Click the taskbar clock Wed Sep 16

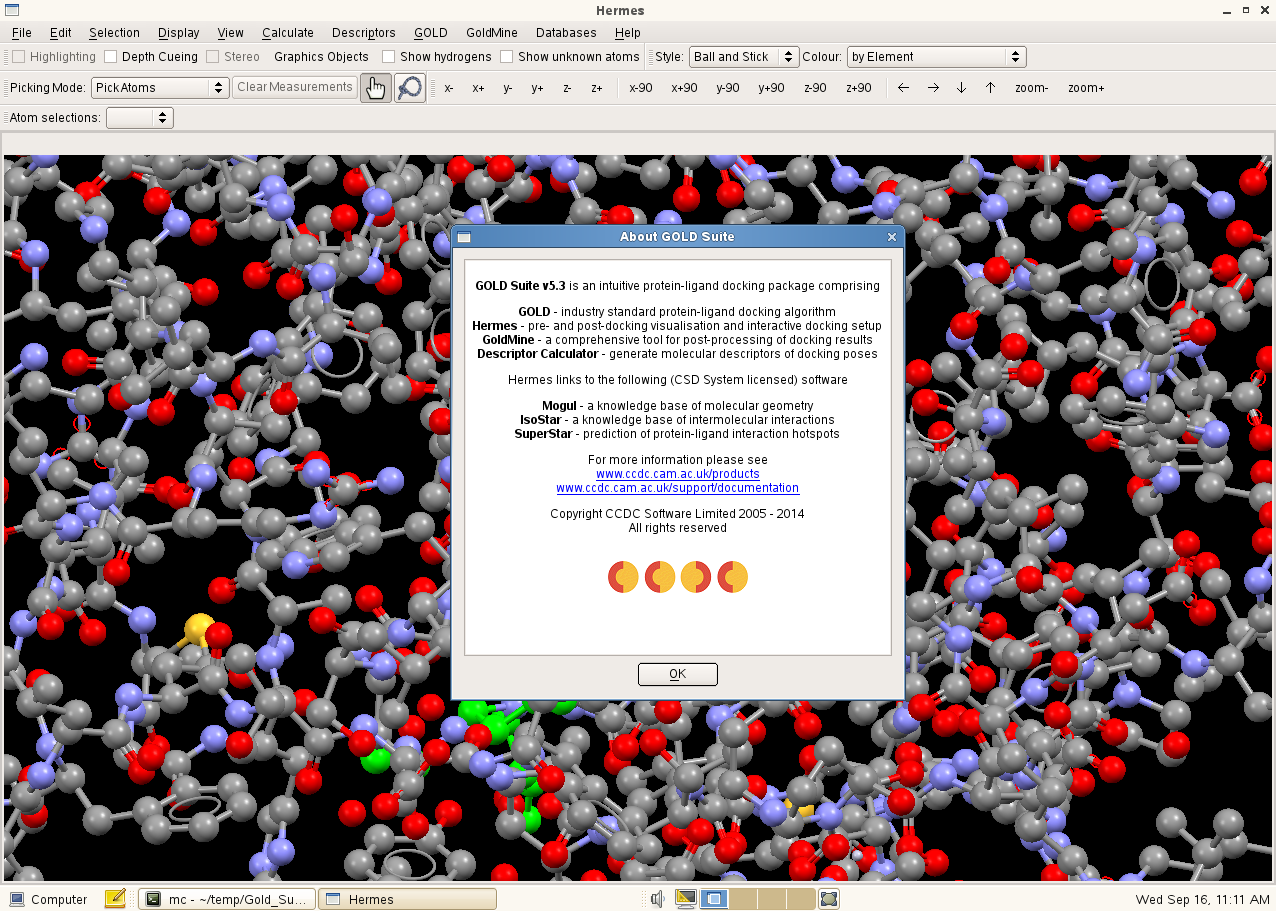point(1201,899)
